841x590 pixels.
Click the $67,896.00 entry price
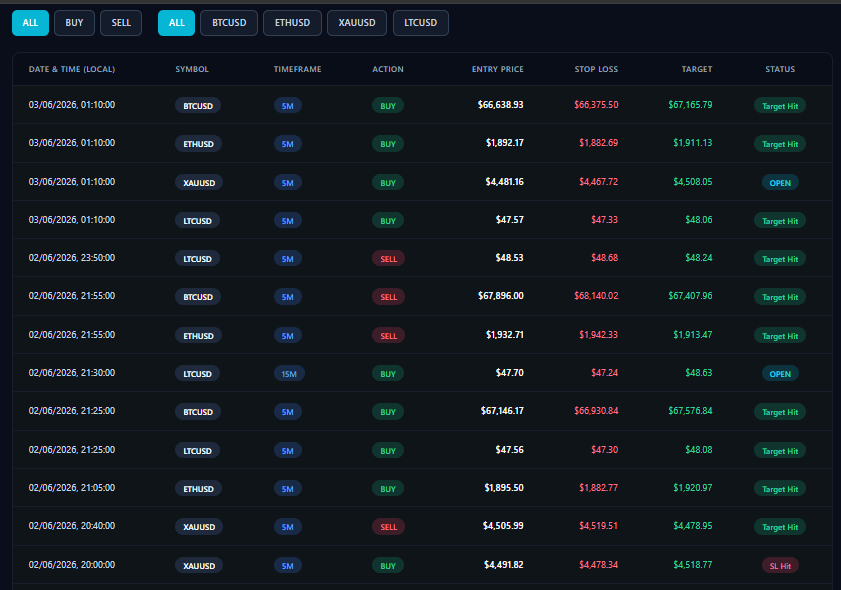pyautogui.click(x=500, y=296)
